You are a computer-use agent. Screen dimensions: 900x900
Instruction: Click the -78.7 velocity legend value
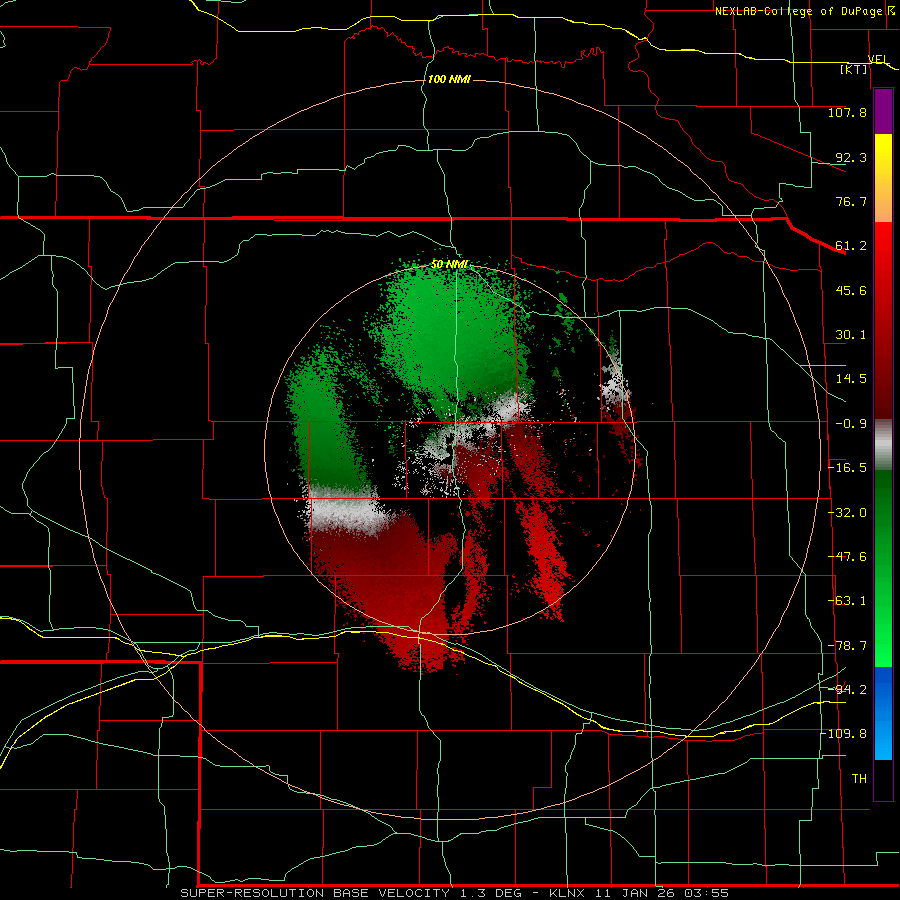coord(847,646)
